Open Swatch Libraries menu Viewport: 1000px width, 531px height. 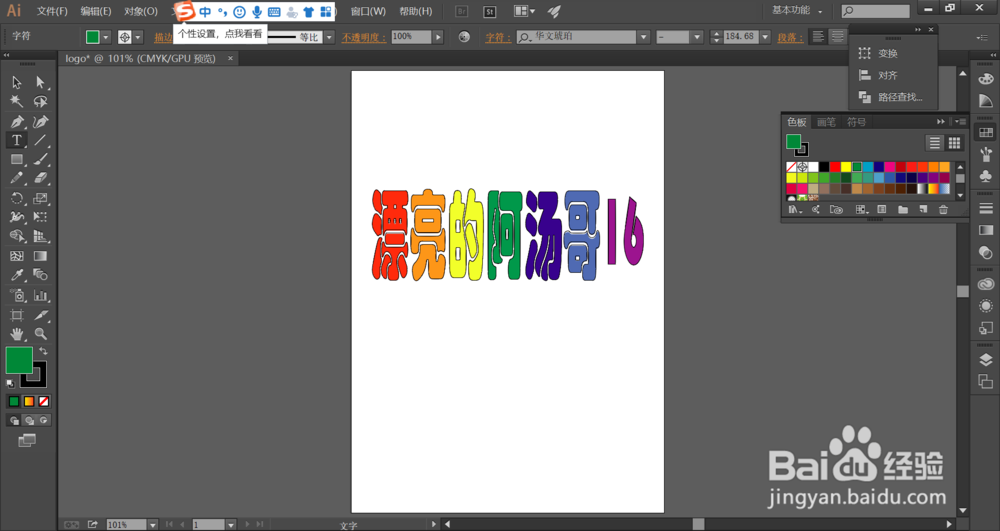click(793, 209)
